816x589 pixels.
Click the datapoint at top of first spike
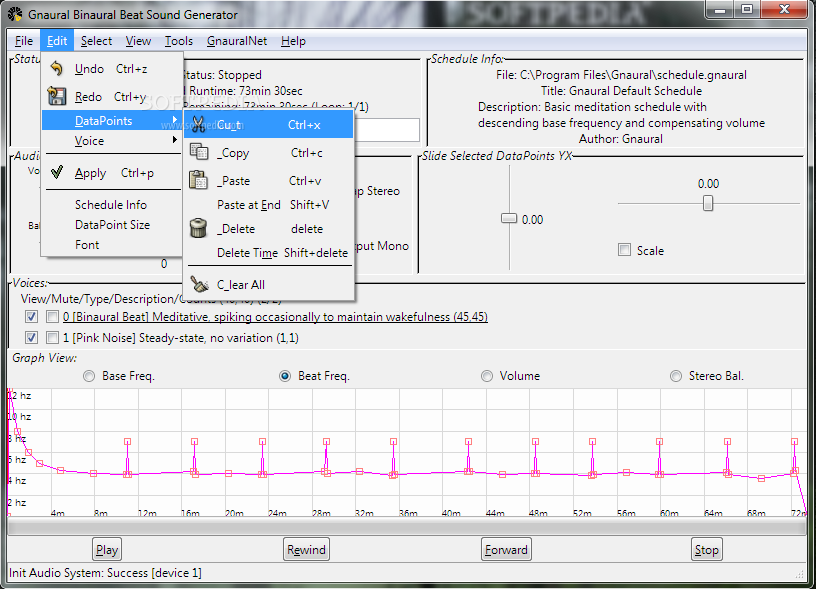click(128, 441)
